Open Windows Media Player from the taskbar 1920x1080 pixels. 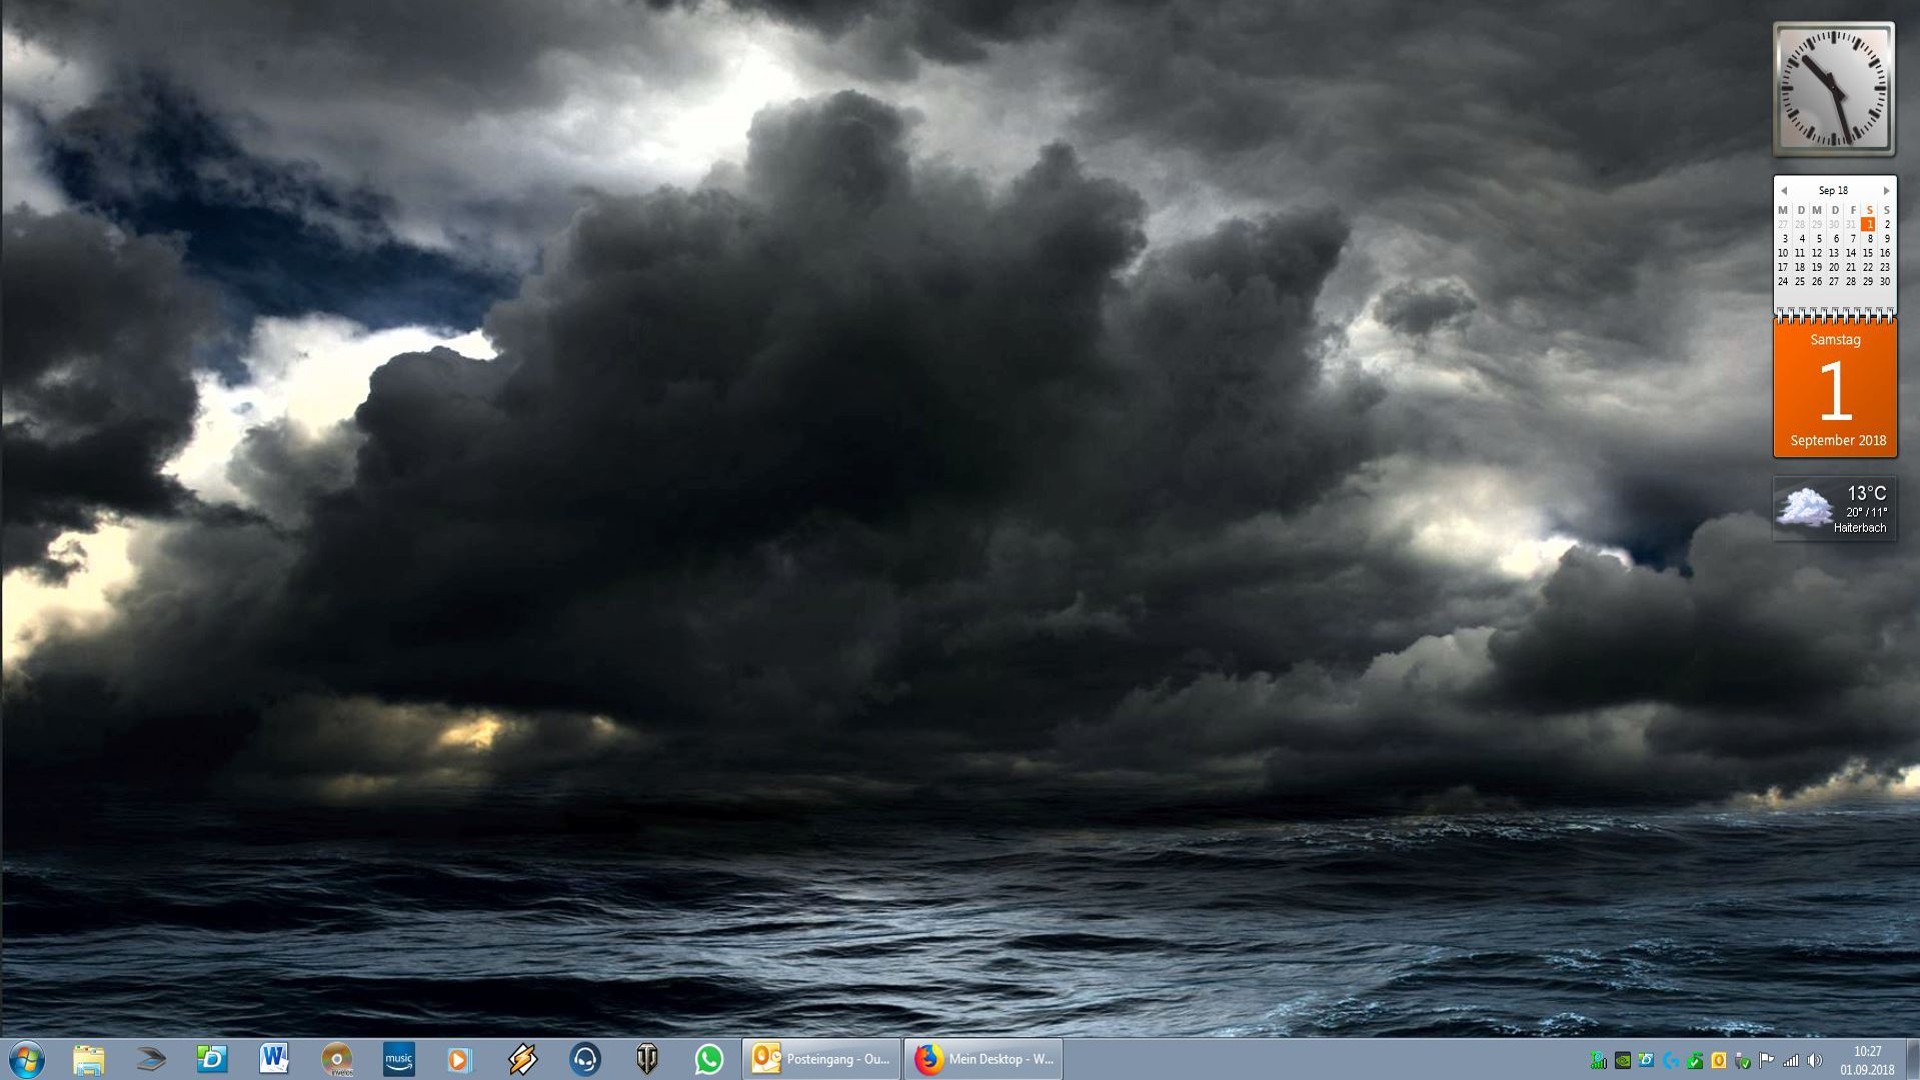pos(459,1059)
